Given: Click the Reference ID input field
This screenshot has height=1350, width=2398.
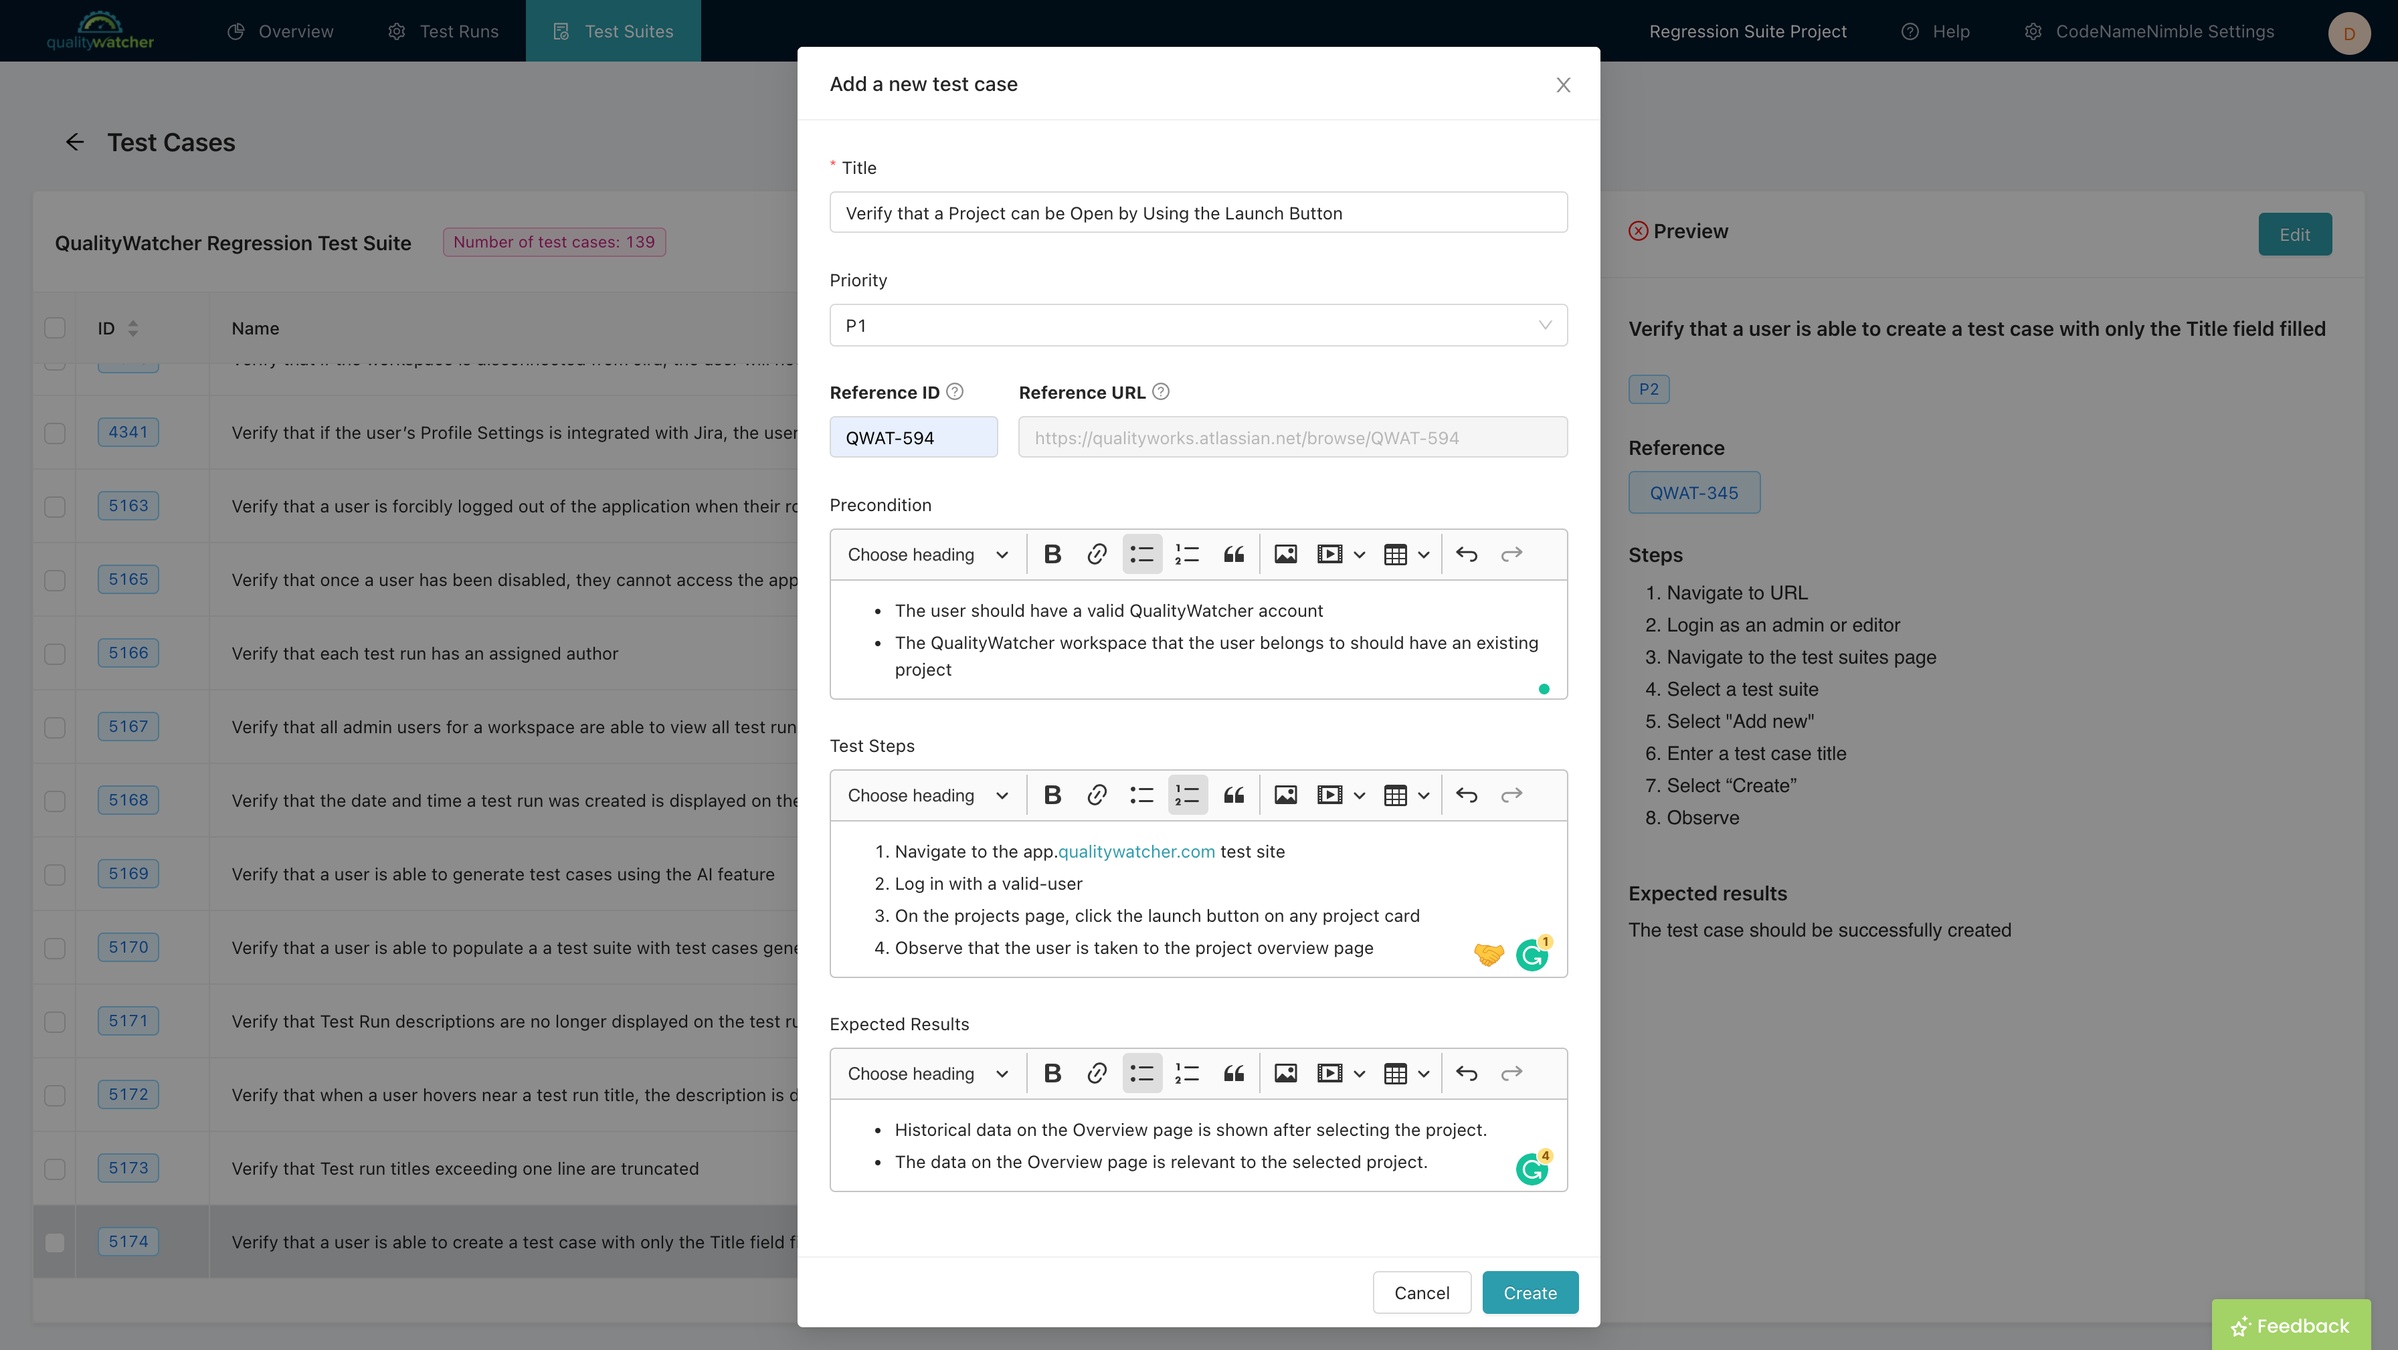Looking at the screenshot, I should [x=914, y=436].
